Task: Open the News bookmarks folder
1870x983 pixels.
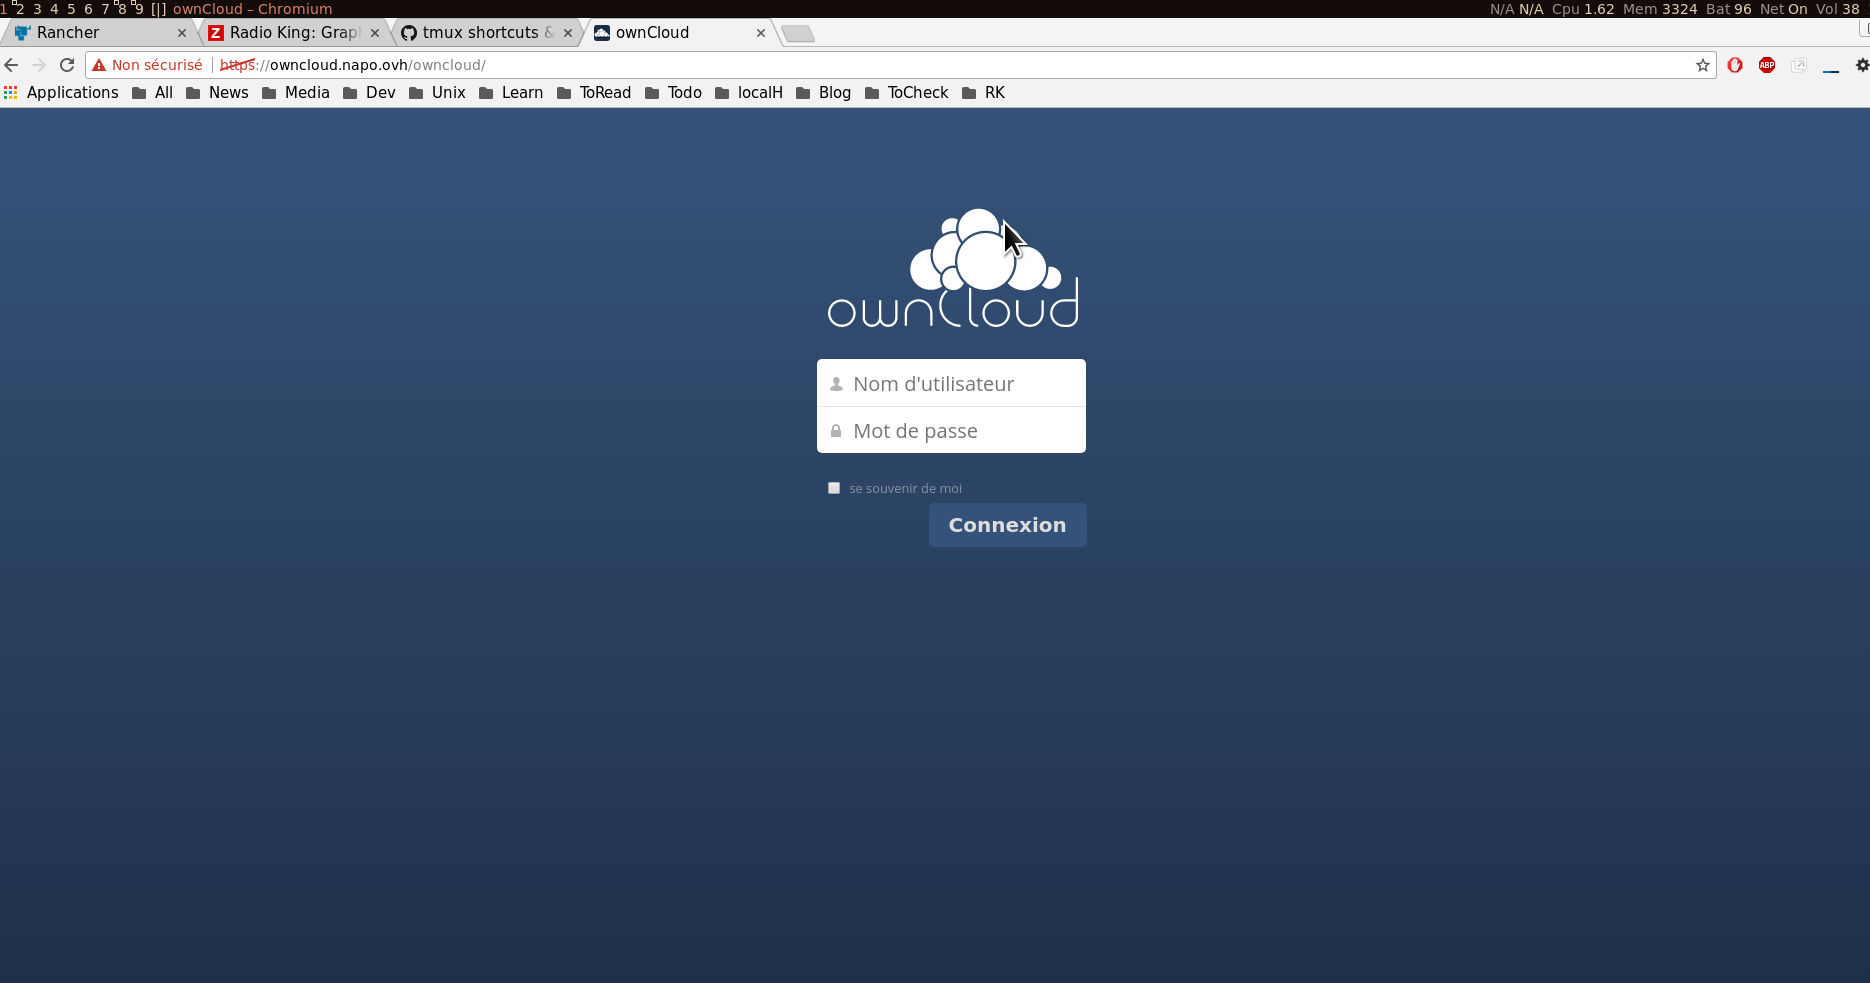Action: [x=217, y=93]
